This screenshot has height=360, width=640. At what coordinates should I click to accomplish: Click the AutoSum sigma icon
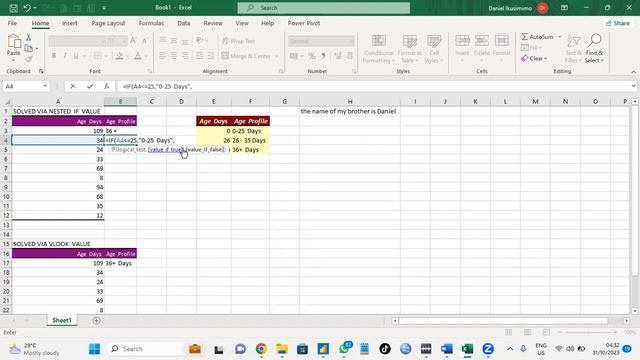525,37
